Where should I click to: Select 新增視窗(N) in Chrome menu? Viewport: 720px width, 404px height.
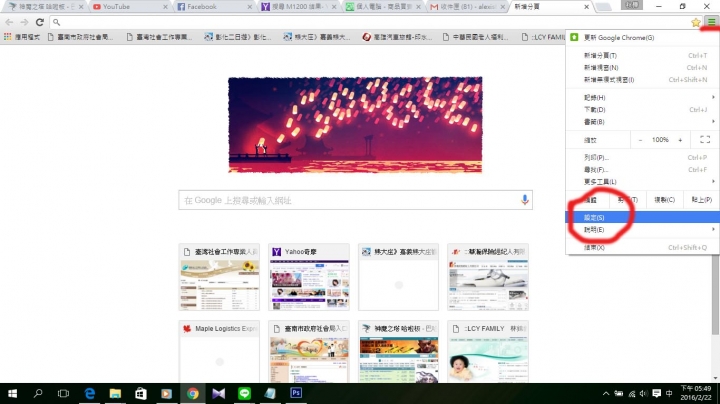[x=642, y=67]
